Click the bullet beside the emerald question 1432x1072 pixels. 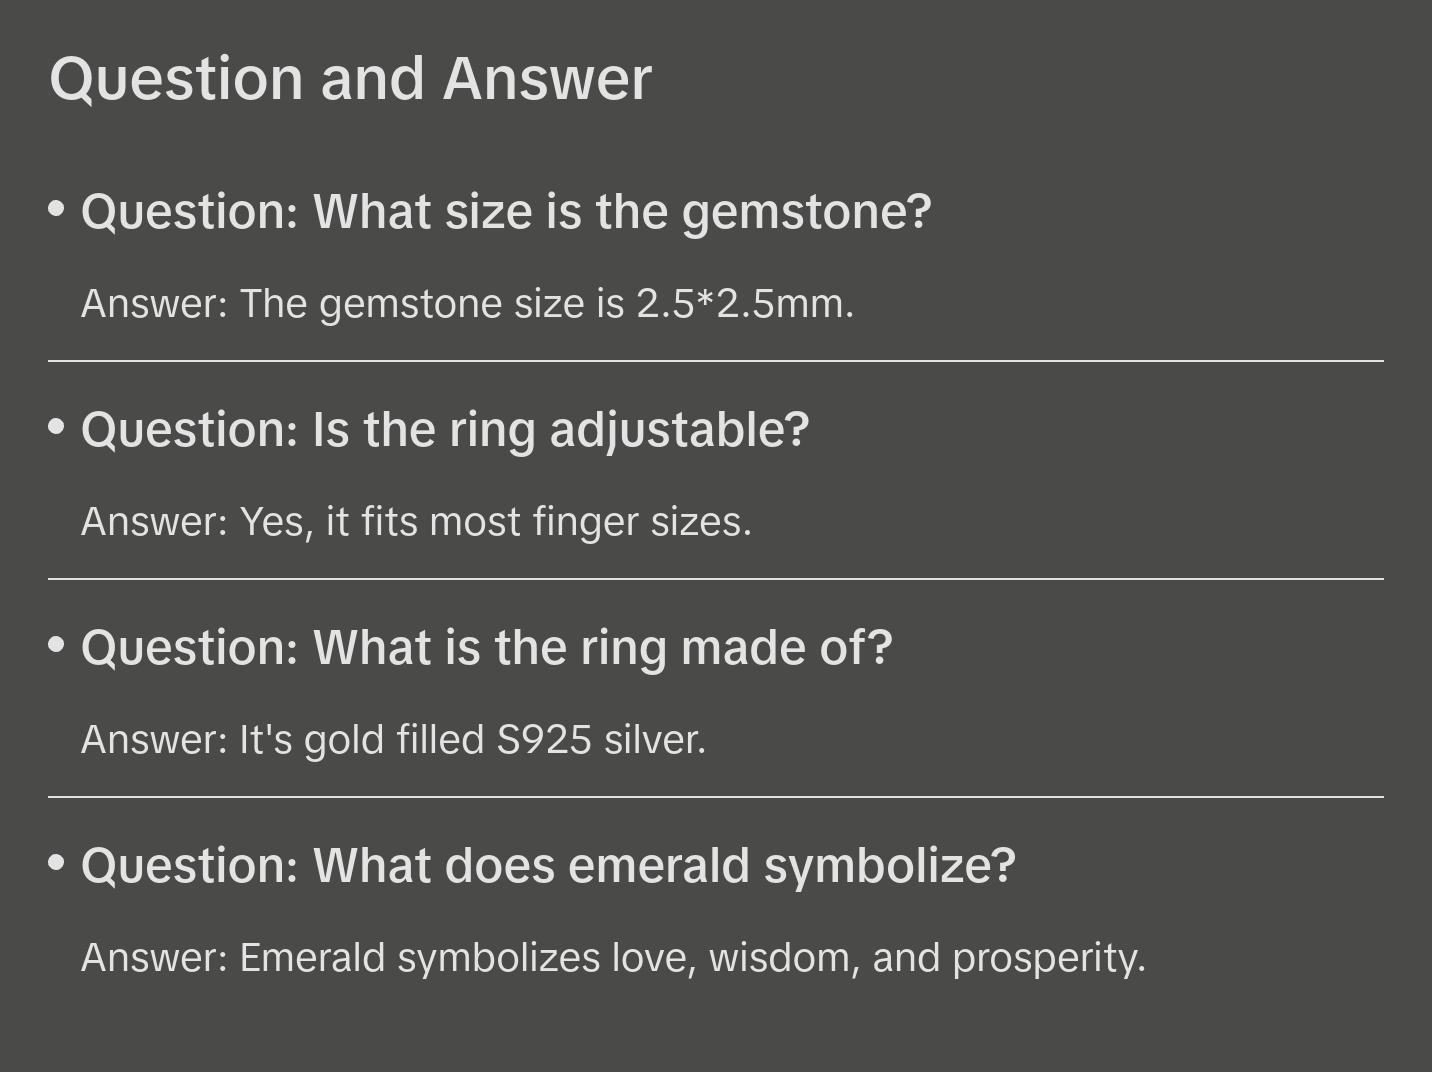tap(57, 863)
